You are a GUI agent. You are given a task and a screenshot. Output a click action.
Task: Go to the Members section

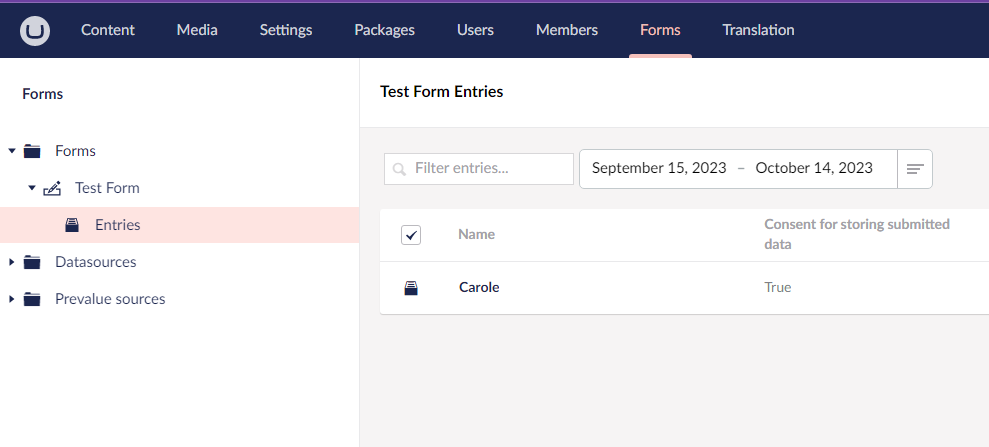pyautogui.click(x=567, y=30)
